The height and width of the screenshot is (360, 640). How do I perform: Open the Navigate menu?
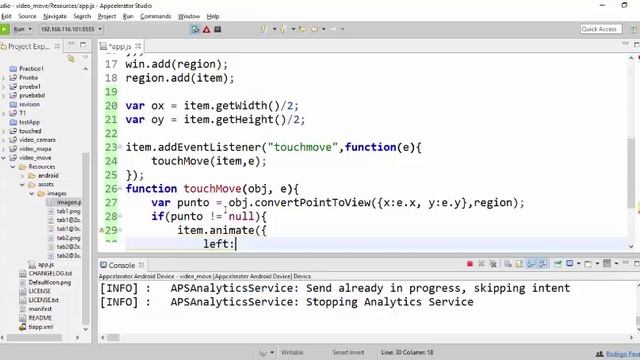pos(55,16)
